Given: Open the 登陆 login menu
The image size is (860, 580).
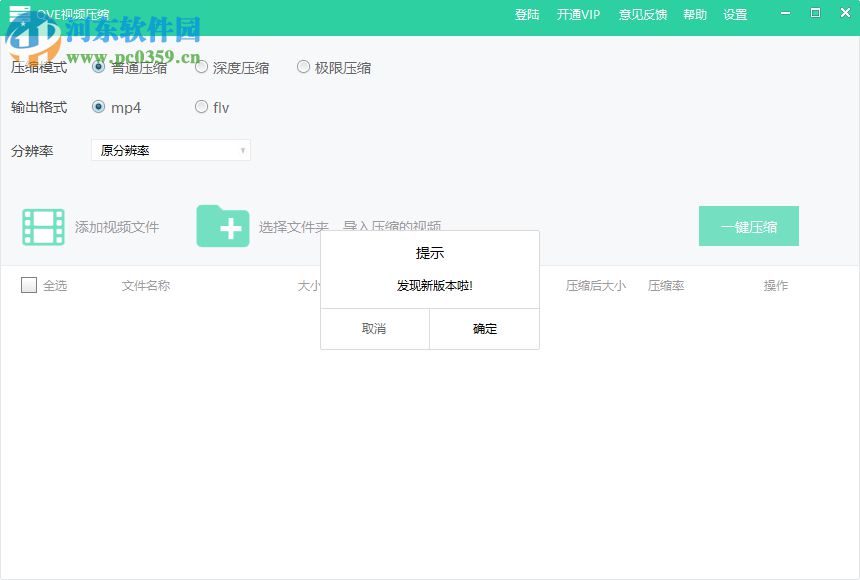Looking at the screenshot, I should (x=527, y=15).
